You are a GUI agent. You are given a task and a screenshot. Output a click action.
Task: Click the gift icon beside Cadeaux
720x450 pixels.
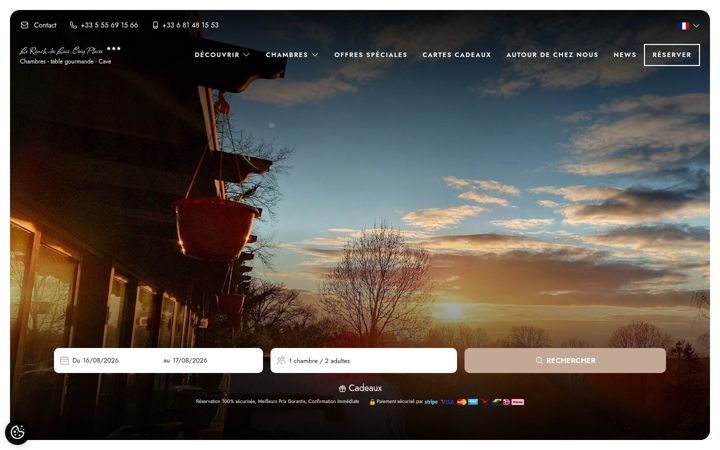(342, 388)
